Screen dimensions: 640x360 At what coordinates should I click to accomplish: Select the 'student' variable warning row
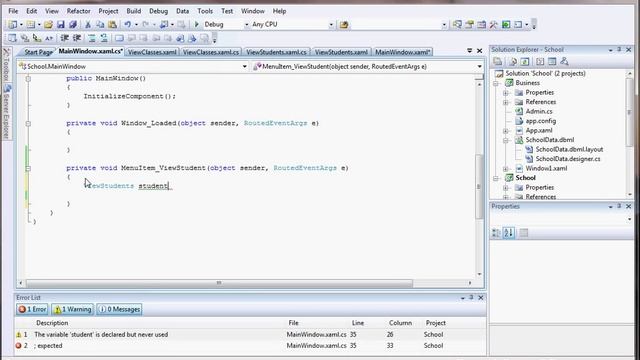pos(250,335)
